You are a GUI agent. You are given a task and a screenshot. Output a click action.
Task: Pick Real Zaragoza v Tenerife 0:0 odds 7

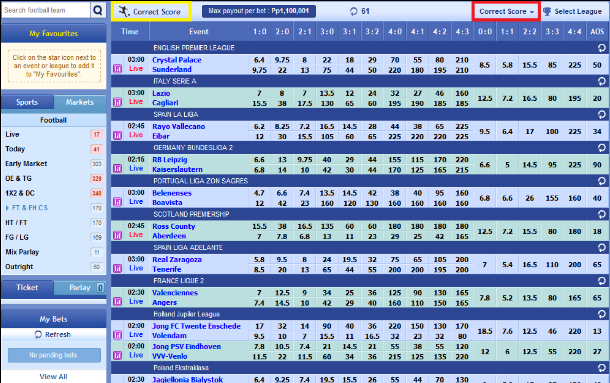[x=484, y=265]
